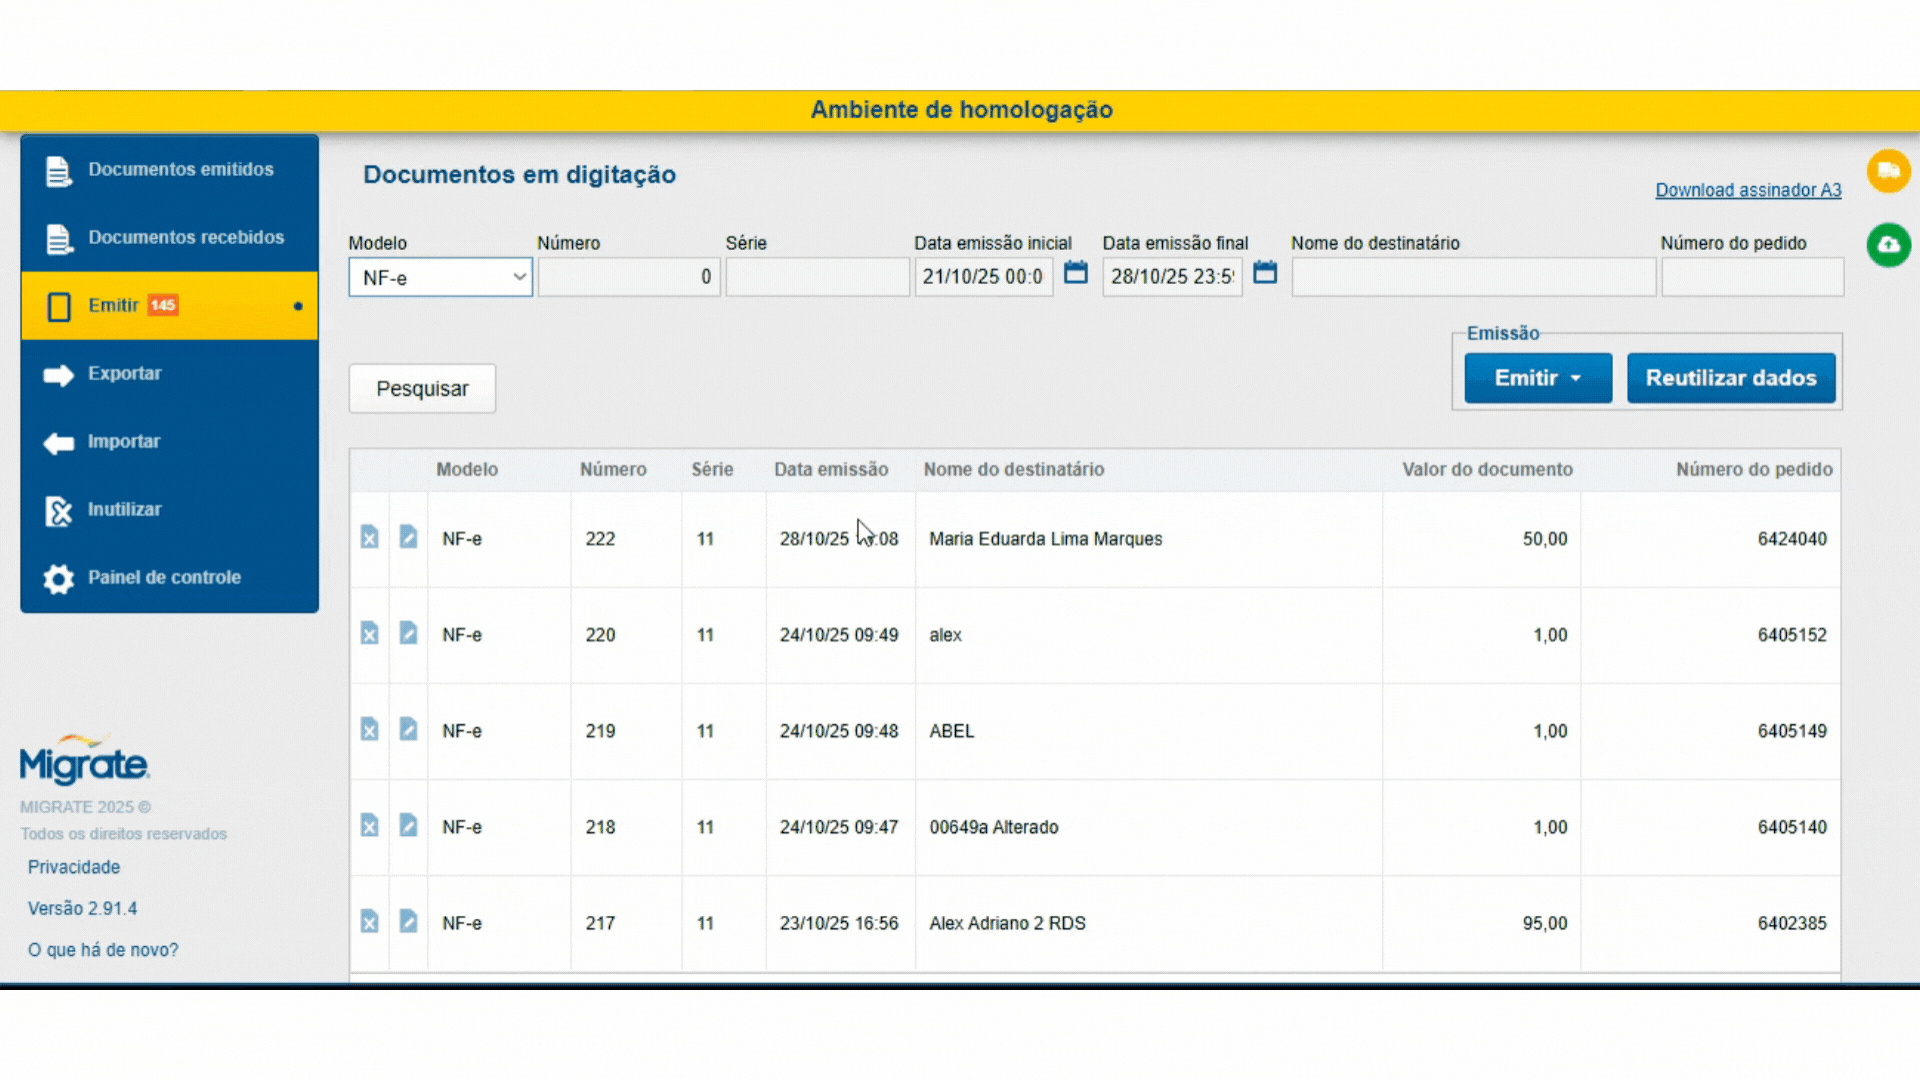This screenshot has height=1080, width=1920.
Task: Open Download assinador A3 link
Action: pyautogui.click(x=1747, y=190)
